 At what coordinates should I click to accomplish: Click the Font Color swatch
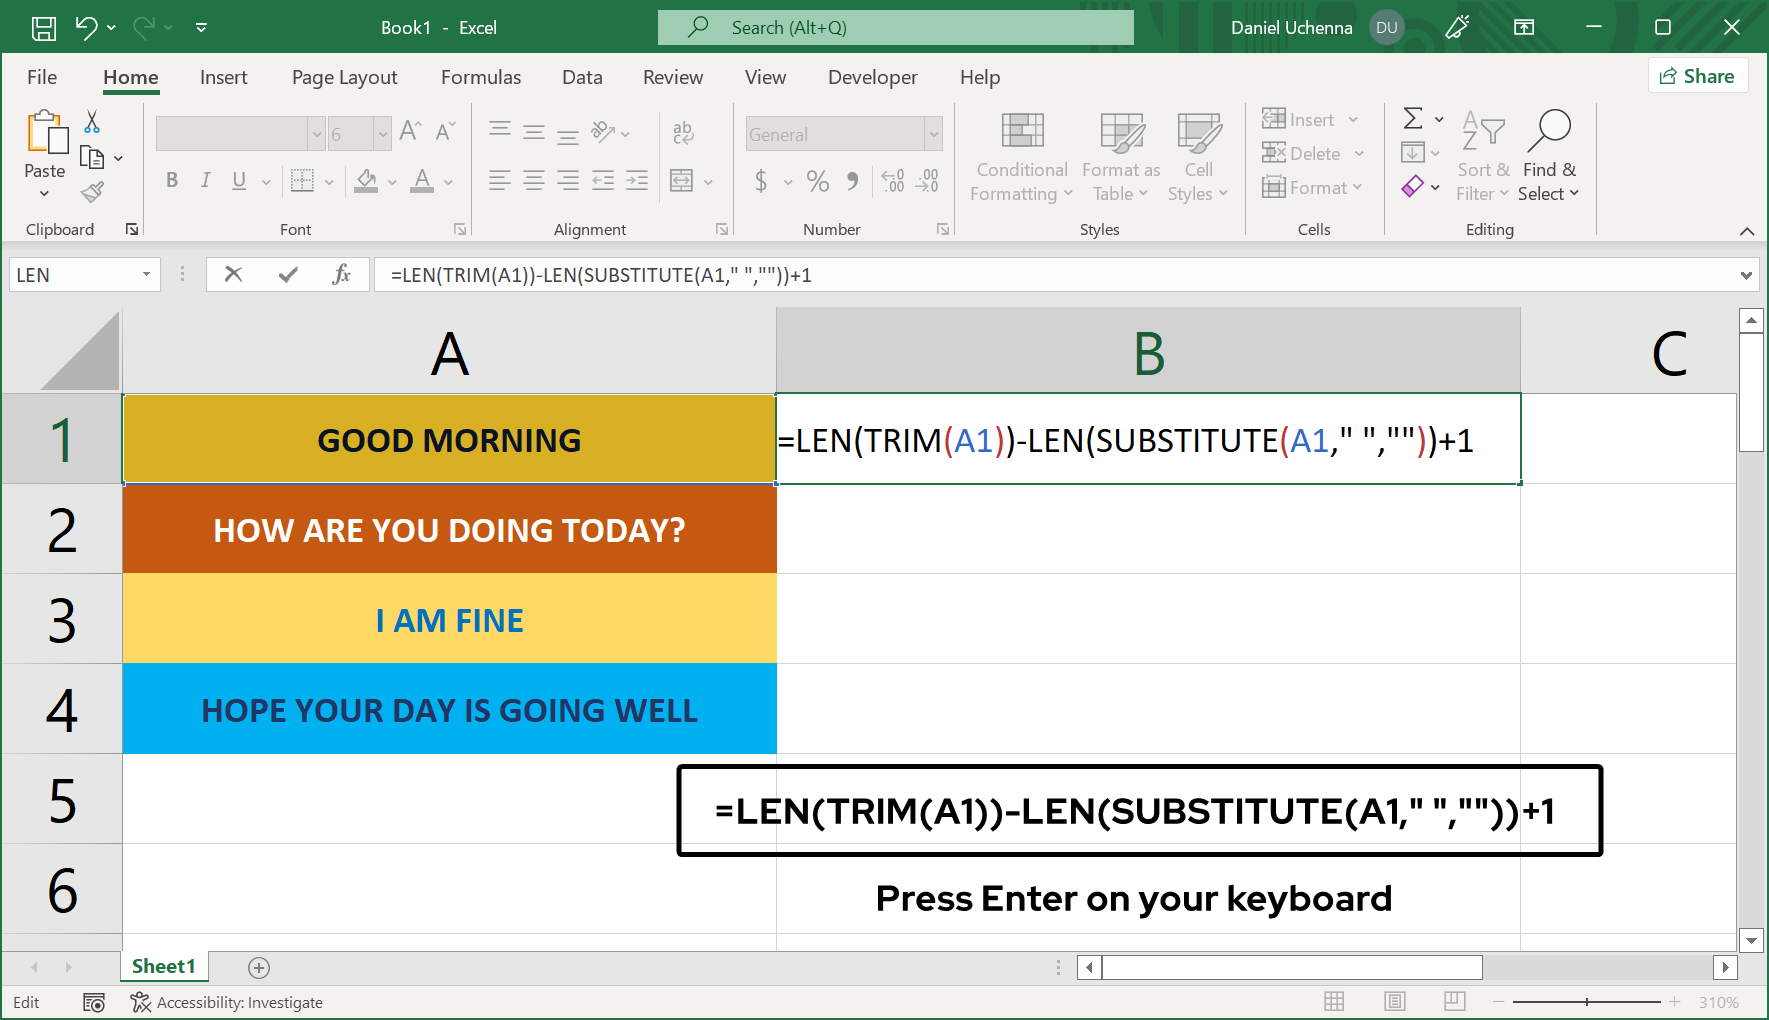tap(421, 181)
